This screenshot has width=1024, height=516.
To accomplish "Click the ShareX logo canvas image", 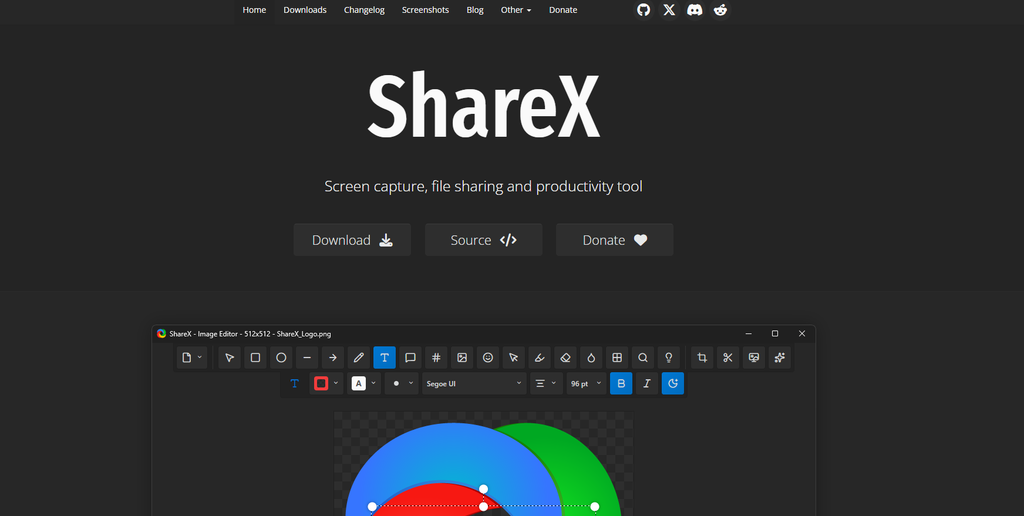I will (x=483, y=463).
